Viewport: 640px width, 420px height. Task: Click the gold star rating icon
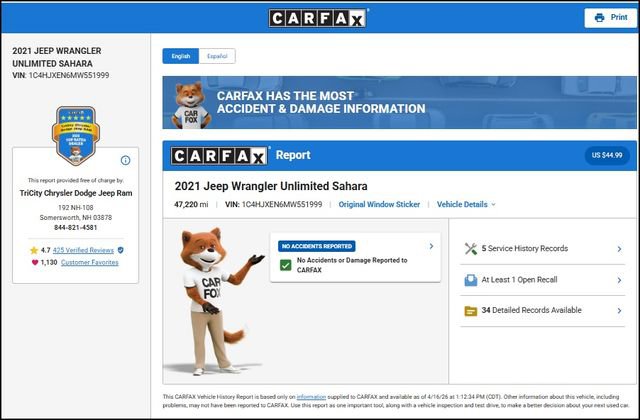(34, 250)
